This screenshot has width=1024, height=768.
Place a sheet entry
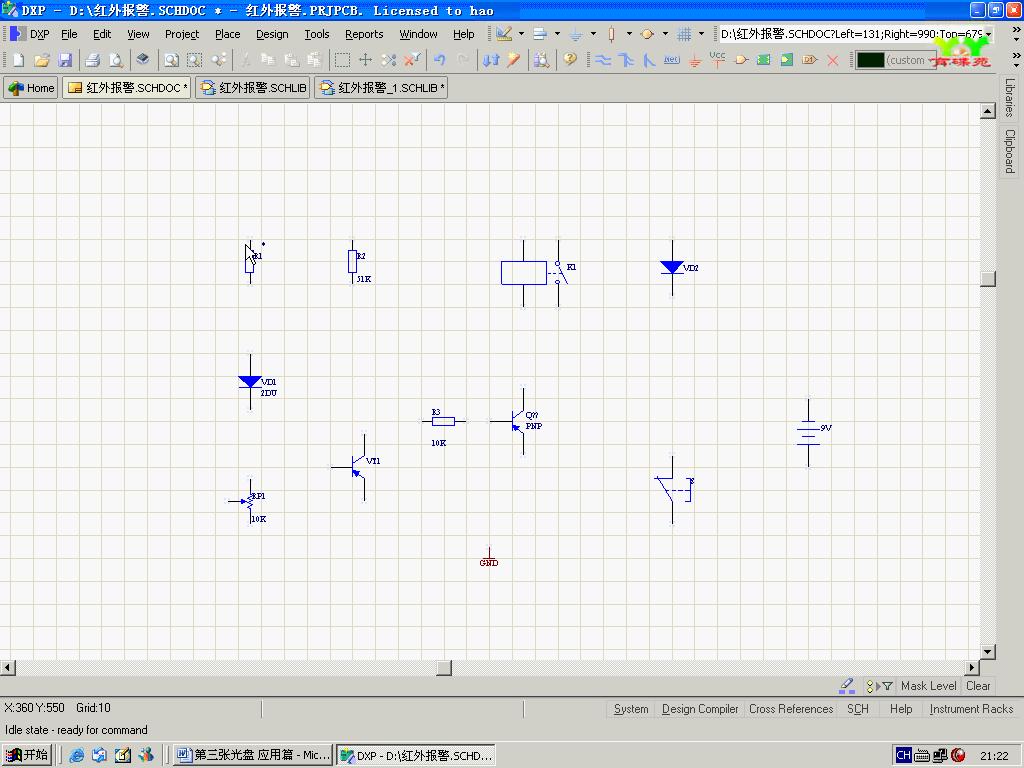[x=787, y=60]
